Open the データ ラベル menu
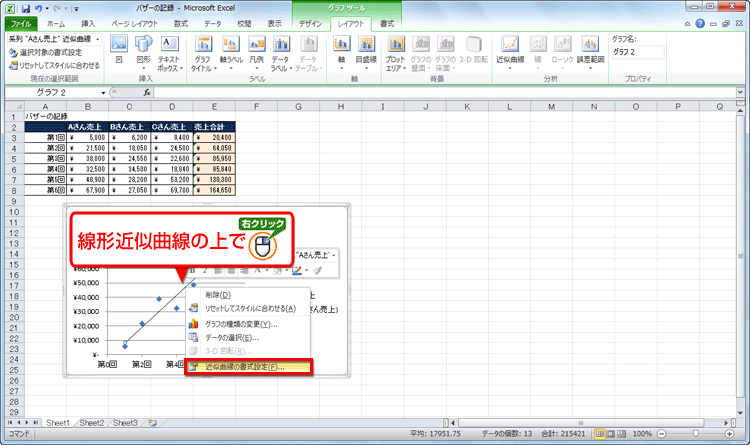 (281, 54)
